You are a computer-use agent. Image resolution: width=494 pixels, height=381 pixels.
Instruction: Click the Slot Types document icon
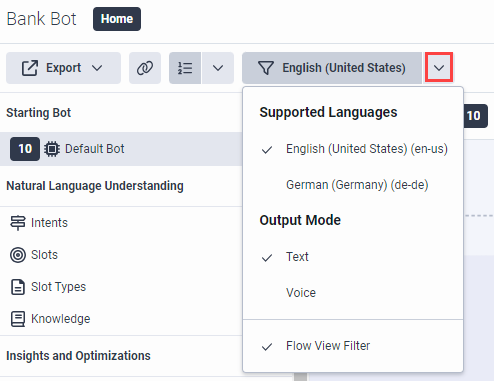pyautogui.click(x=18, y=287)
